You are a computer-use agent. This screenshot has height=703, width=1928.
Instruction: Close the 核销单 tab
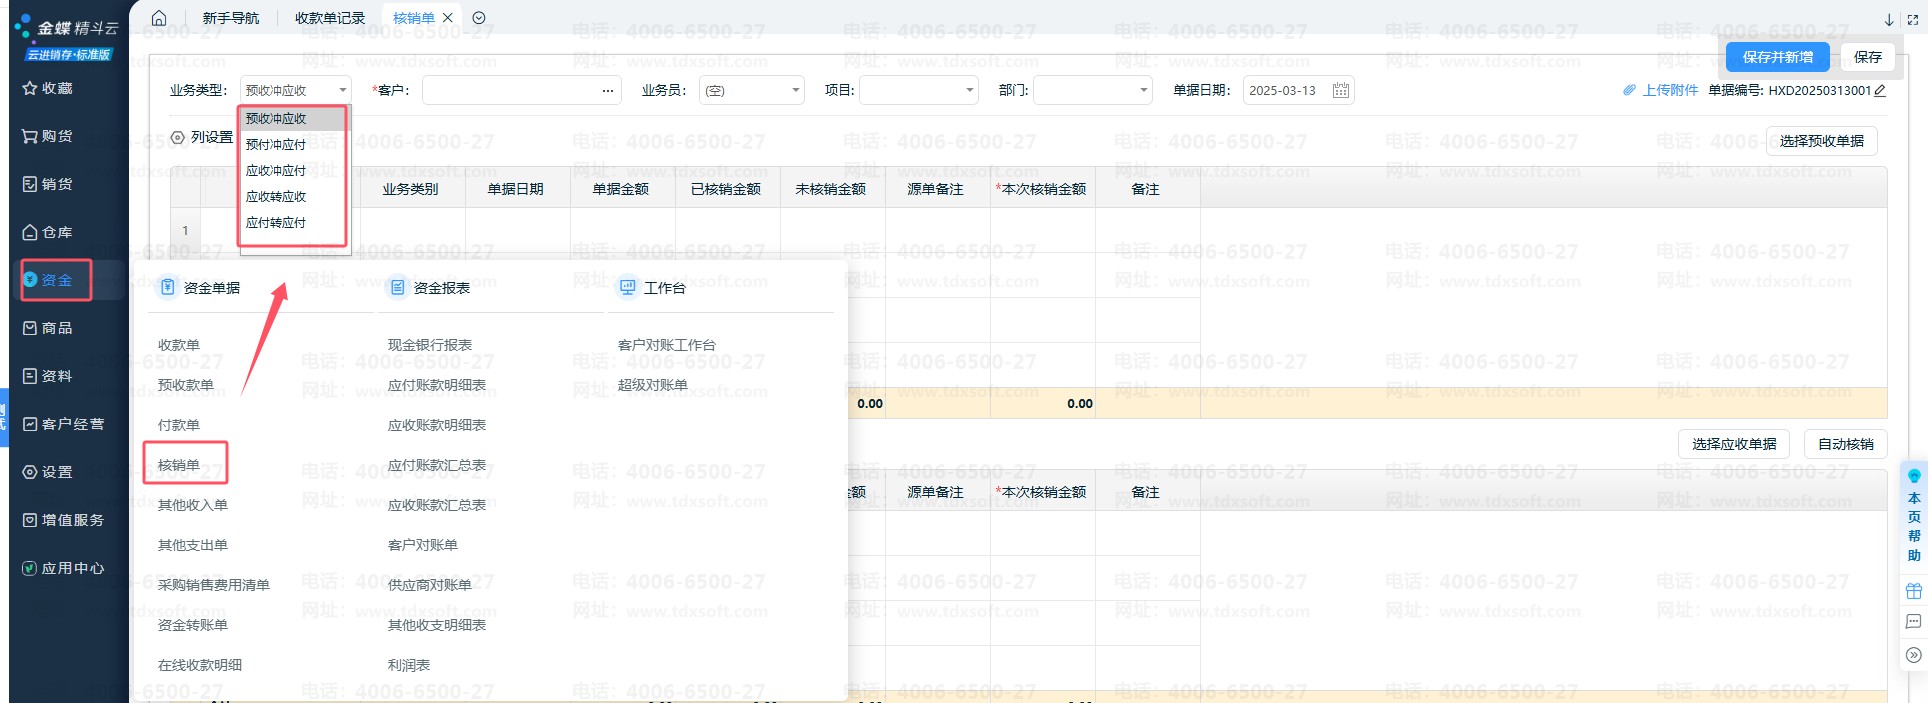coord(448,18)
